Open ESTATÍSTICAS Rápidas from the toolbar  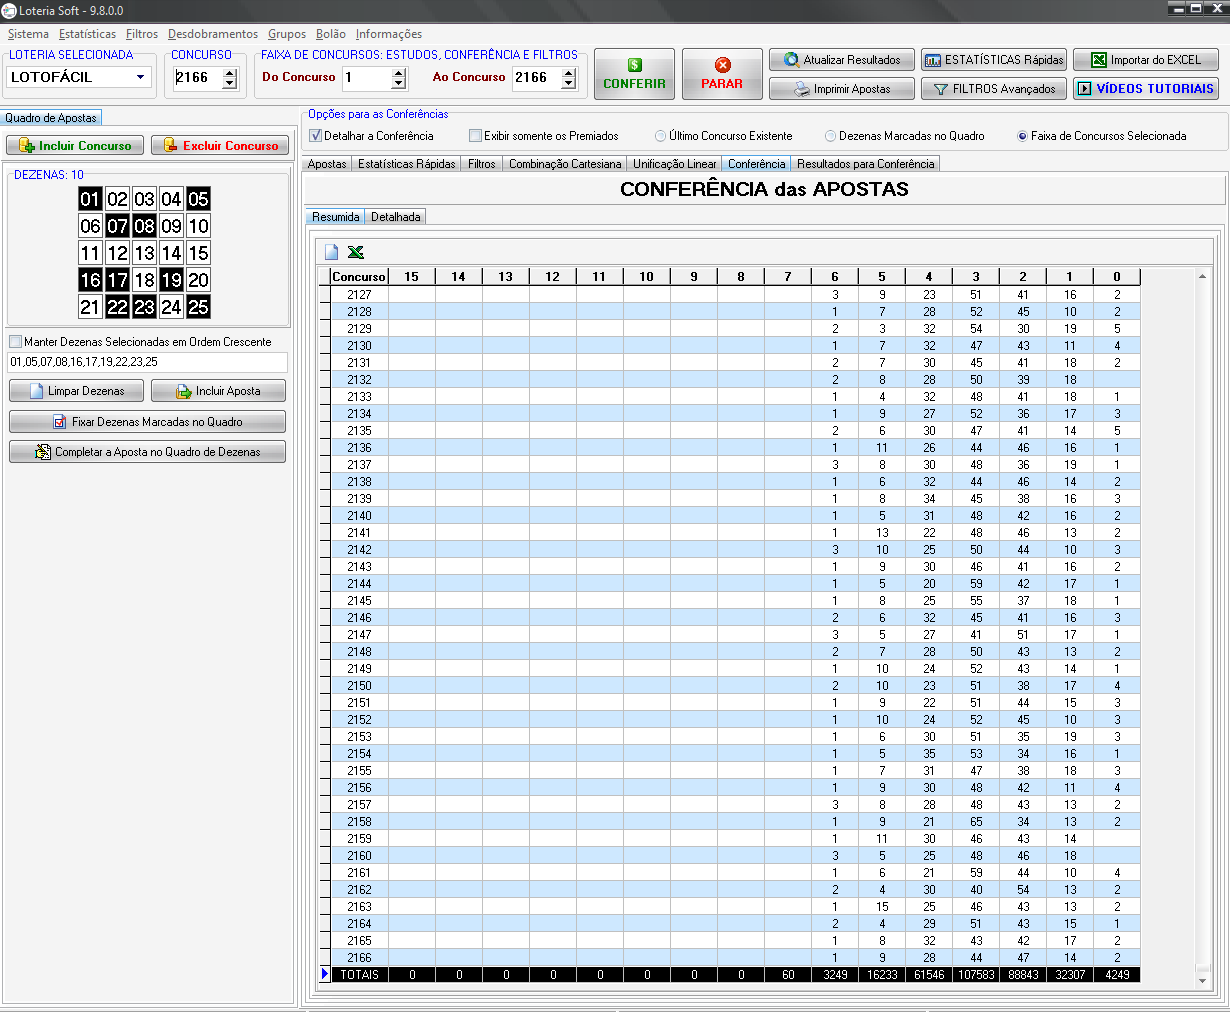(994, 60)
